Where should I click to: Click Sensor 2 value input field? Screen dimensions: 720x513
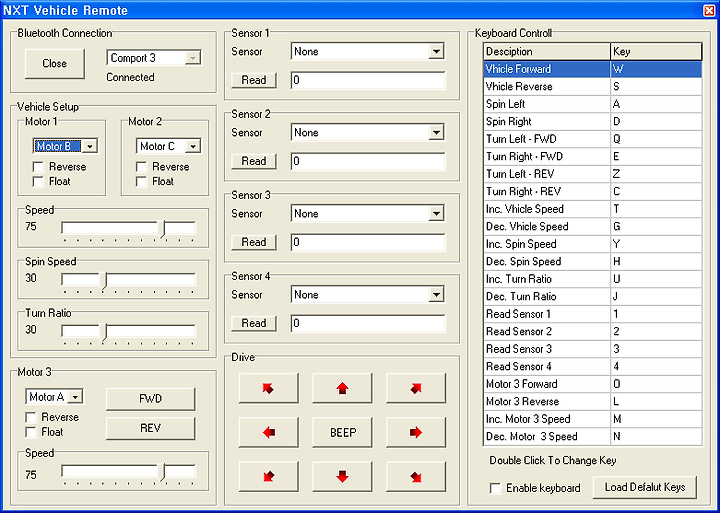(368, 161)
